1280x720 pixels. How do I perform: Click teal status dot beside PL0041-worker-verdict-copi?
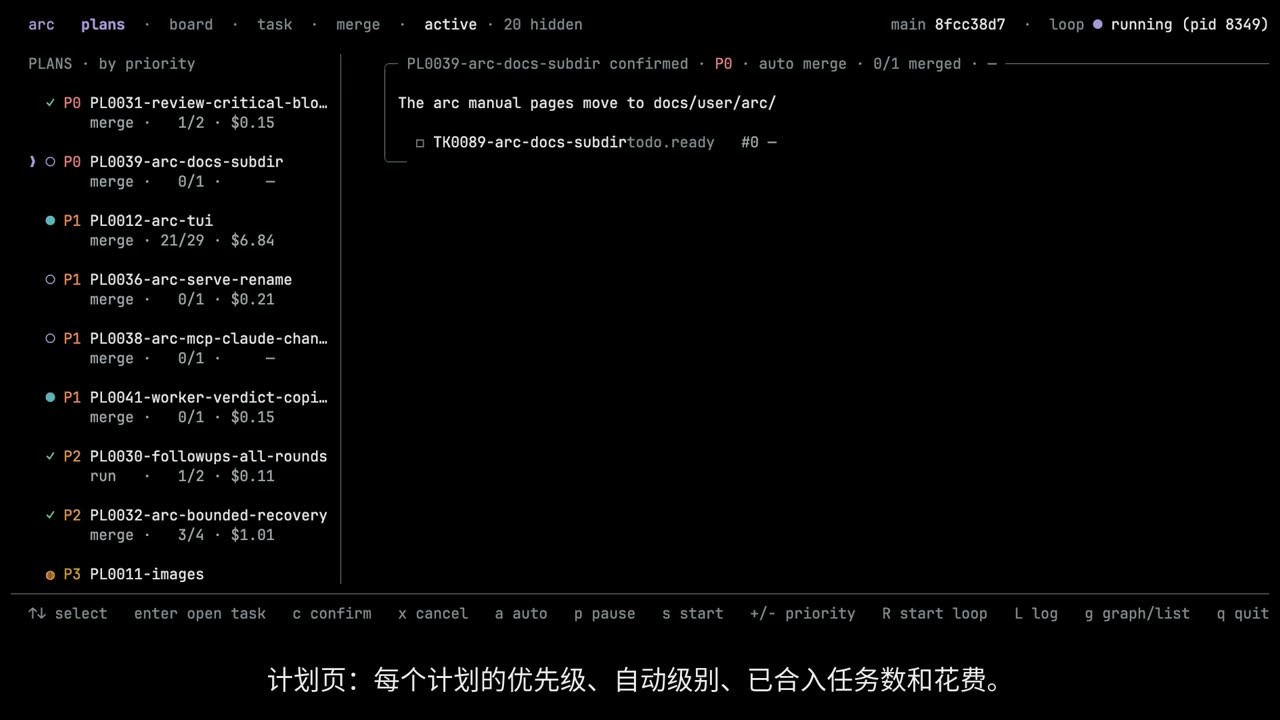pos(50,398)
